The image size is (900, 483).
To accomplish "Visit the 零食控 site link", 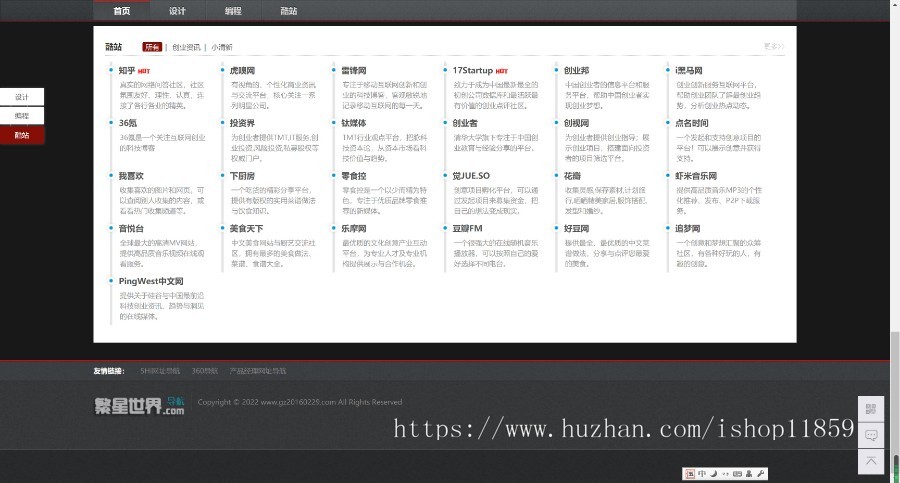I will pyautogui.click(x=354, y=176).
